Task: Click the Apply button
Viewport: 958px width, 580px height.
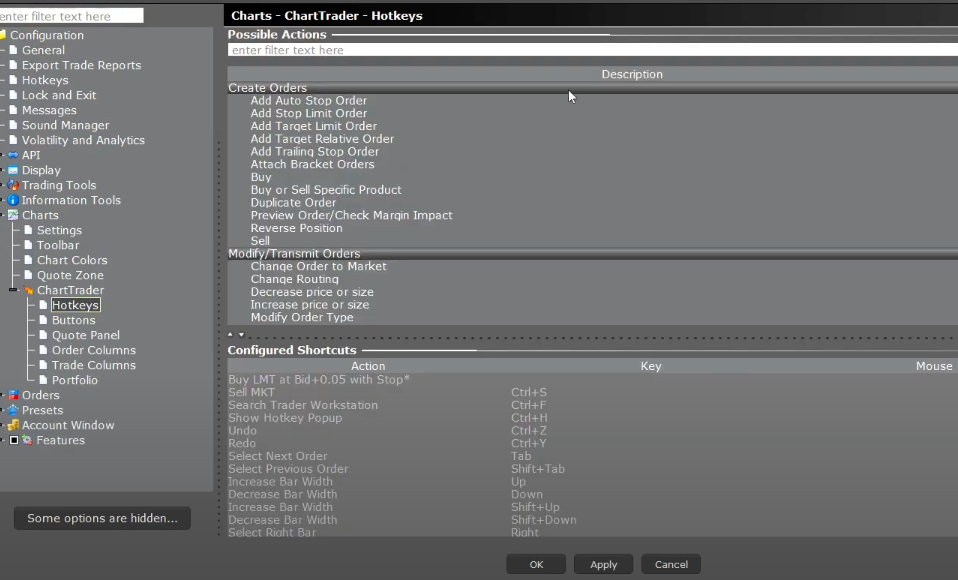Action: pyautogui.click(x=604, y=565)
